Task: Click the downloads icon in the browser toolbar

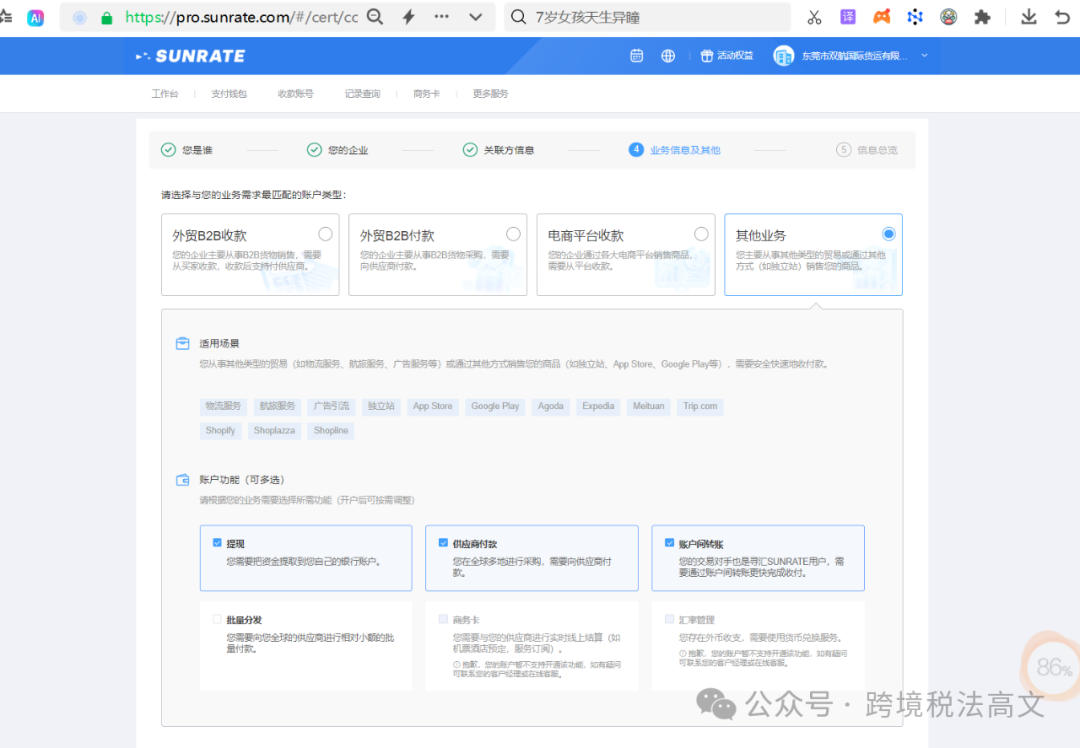Action: coord(1030,17)
